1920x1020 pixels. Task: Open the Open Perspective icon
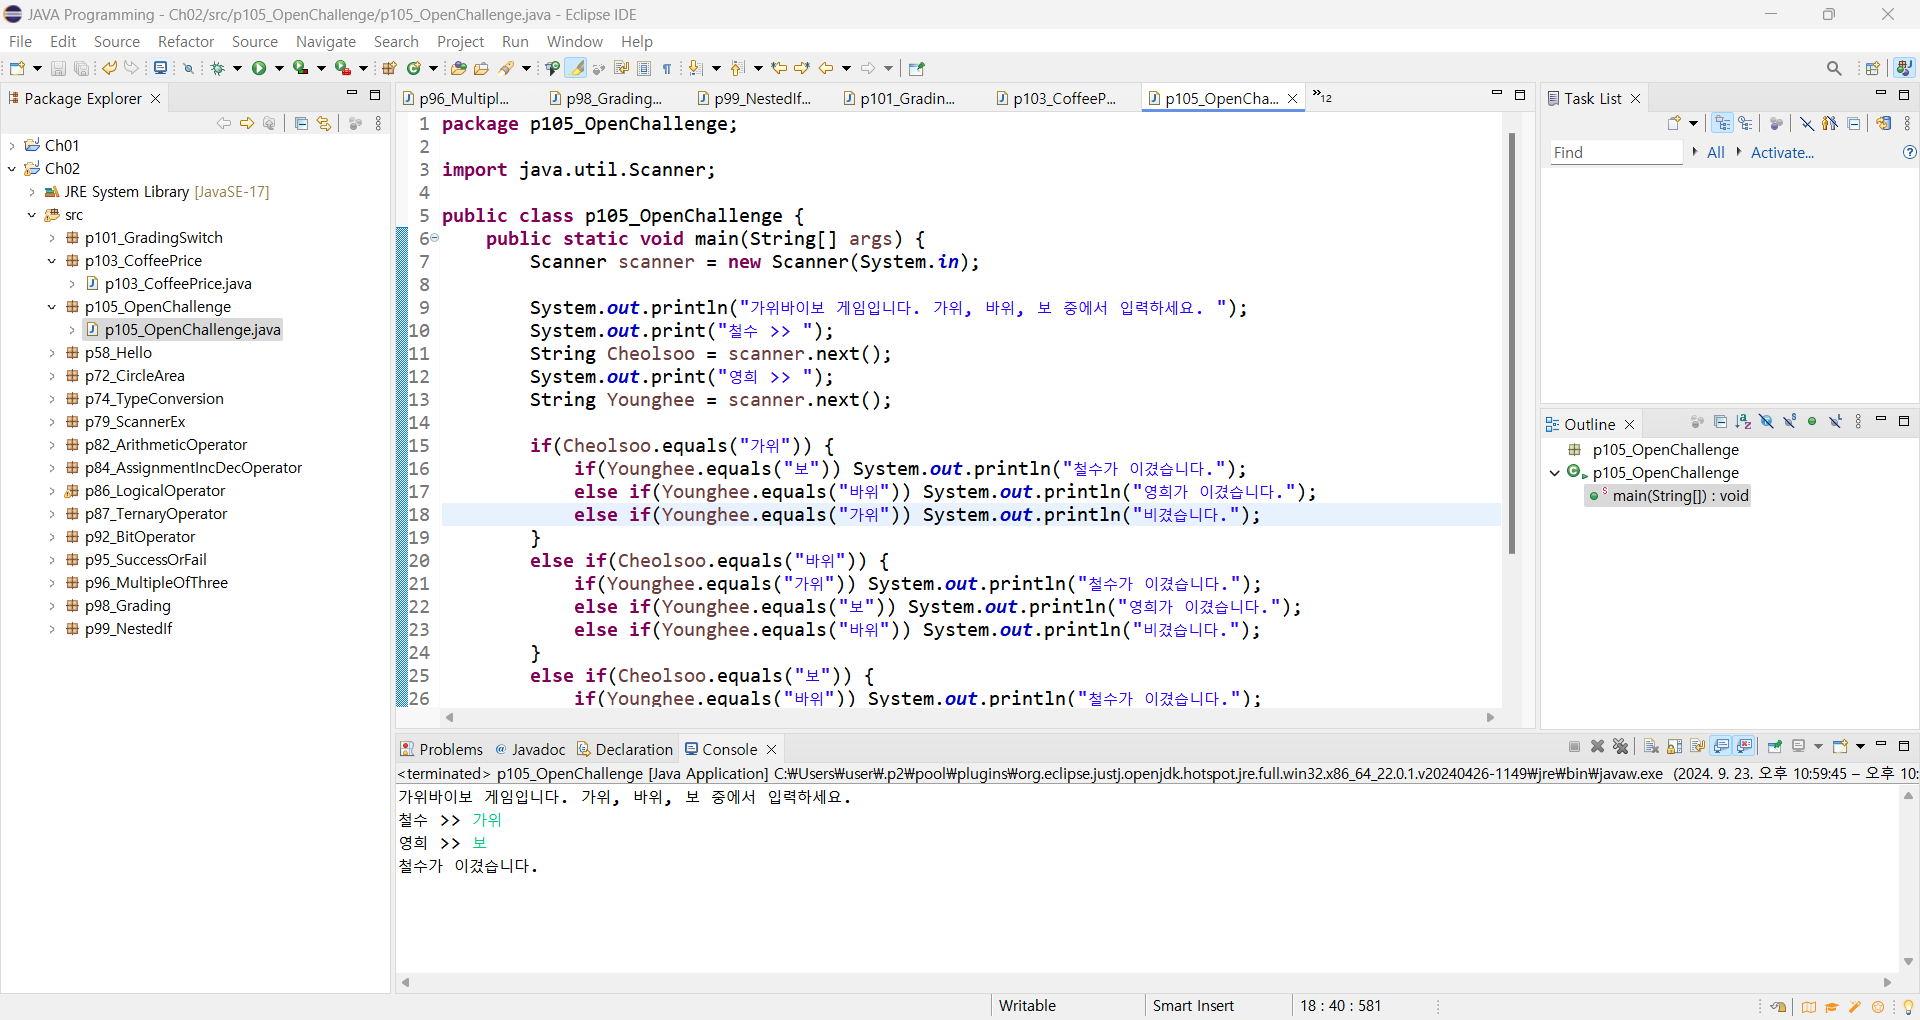pos(1872,68)
